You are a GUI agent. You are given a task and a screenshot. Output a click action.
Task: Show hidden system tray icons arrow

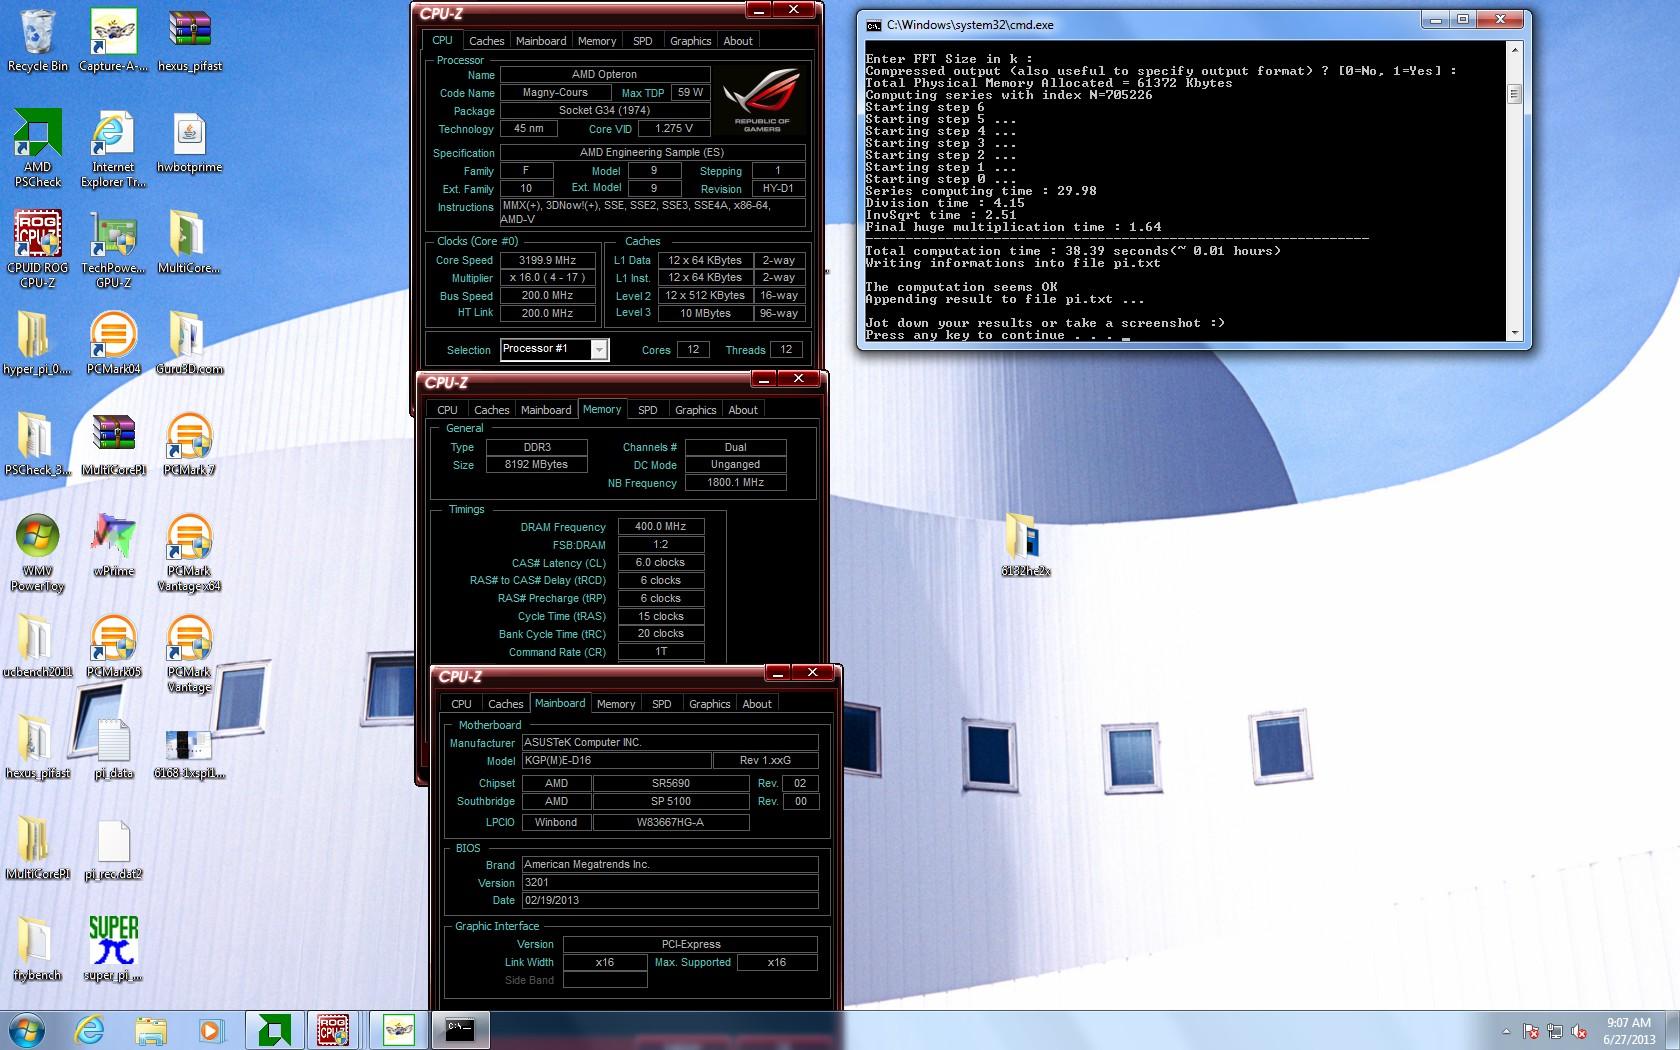(x=1506, y=1031)
